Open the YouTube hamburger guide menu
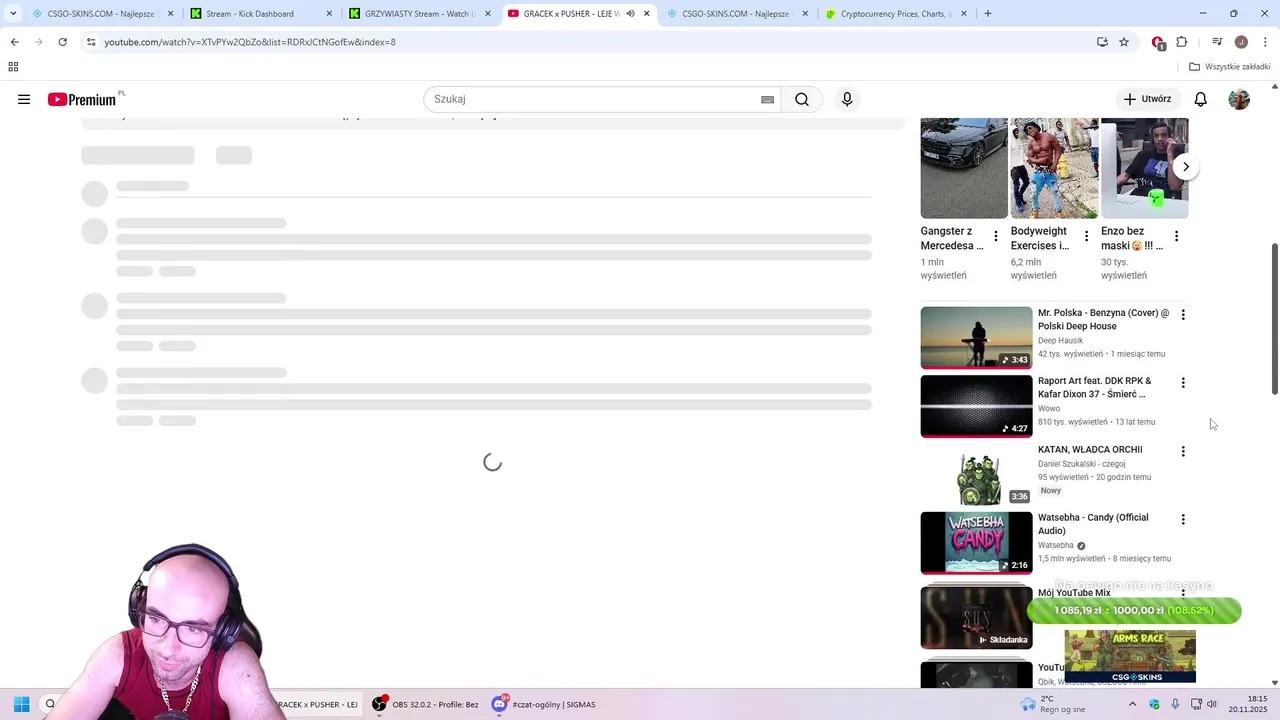 point(24,99)
